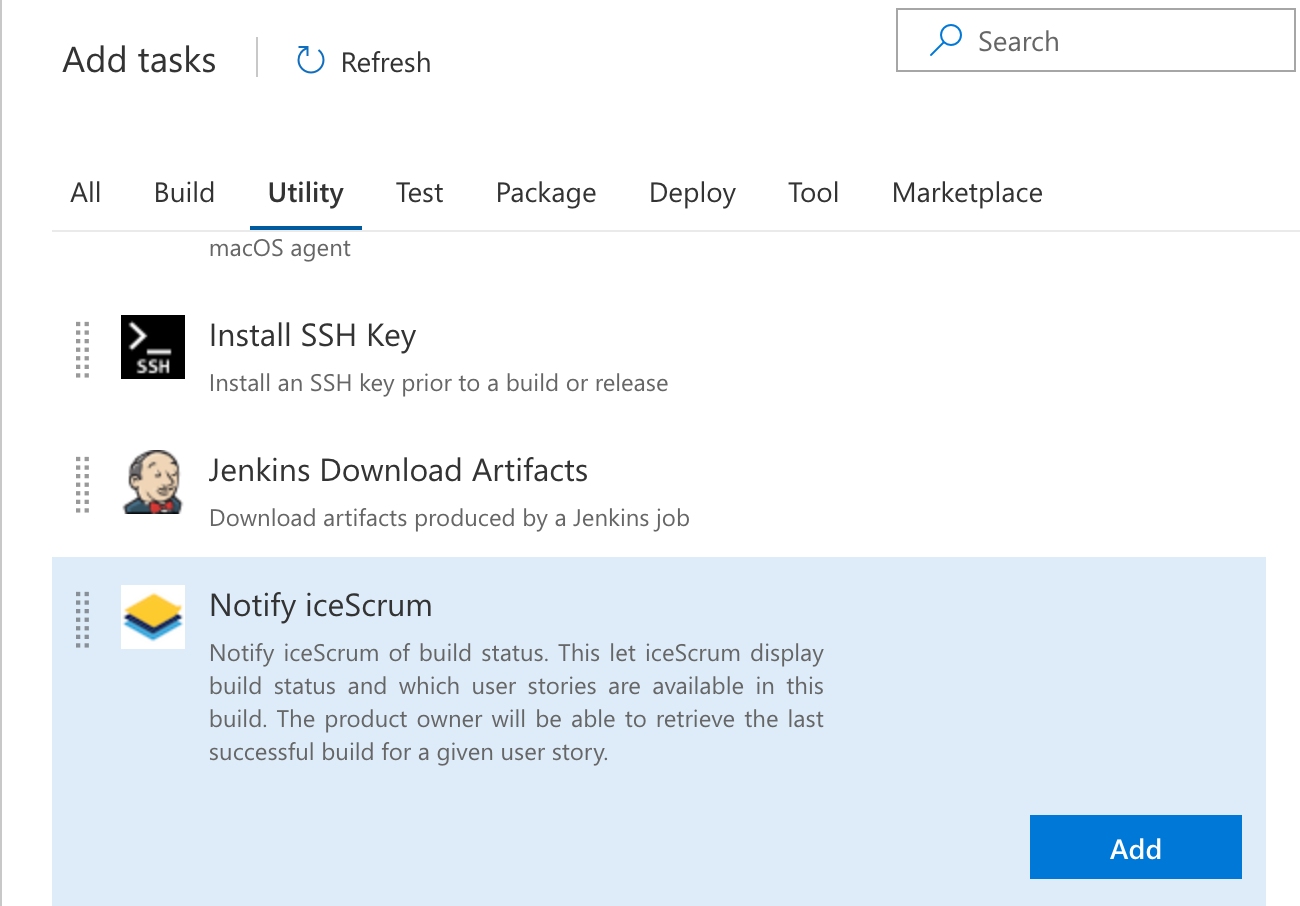Click the 'Add tasks' heading

tap(139, 60)
